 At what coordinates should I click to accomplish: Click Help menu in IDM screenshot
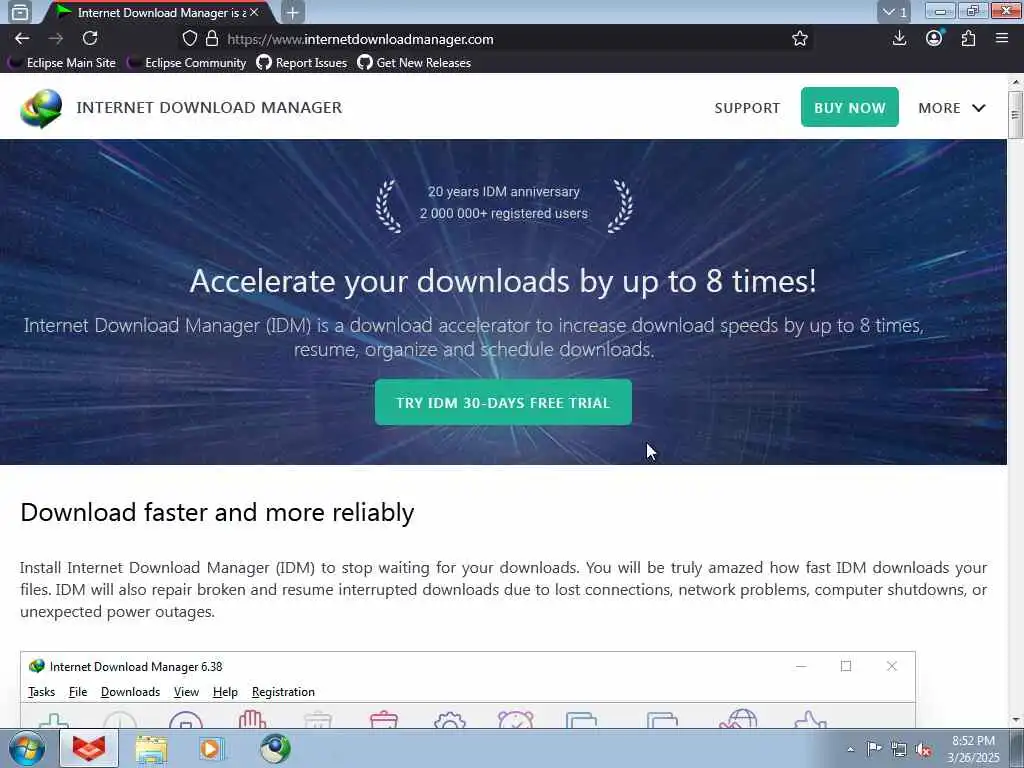[x=225, y=692]
